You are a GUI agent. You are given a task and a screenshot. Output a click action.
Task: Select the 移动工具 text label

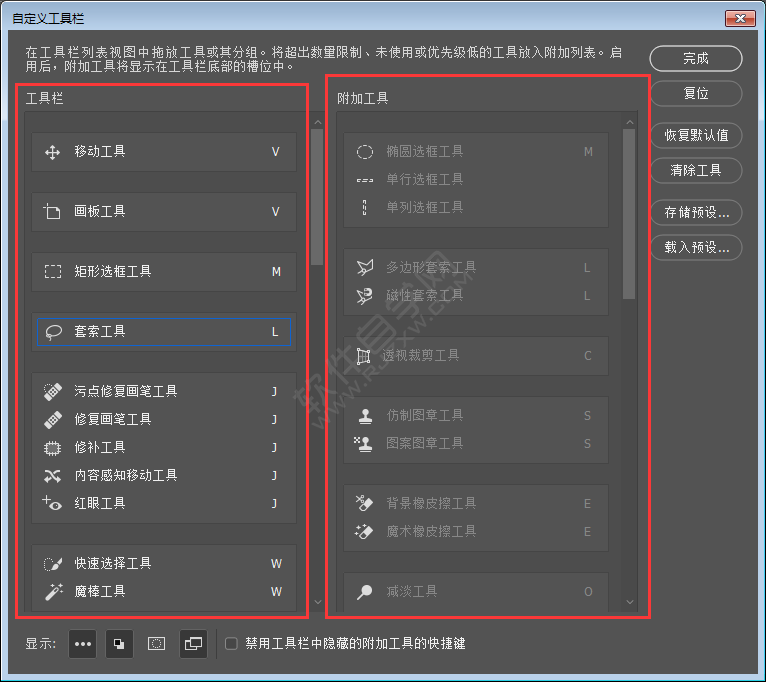pos(100,152)
